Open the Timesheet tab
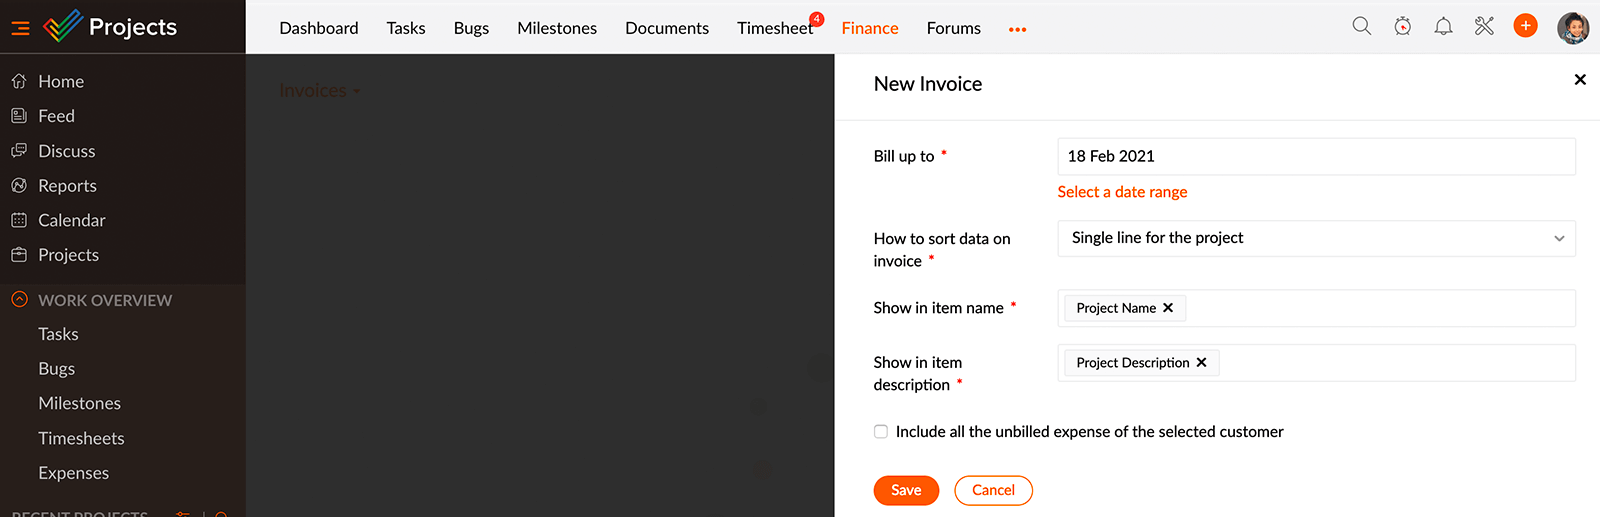The width and height of the screenshot is (1600, 517). coord(775,28)
